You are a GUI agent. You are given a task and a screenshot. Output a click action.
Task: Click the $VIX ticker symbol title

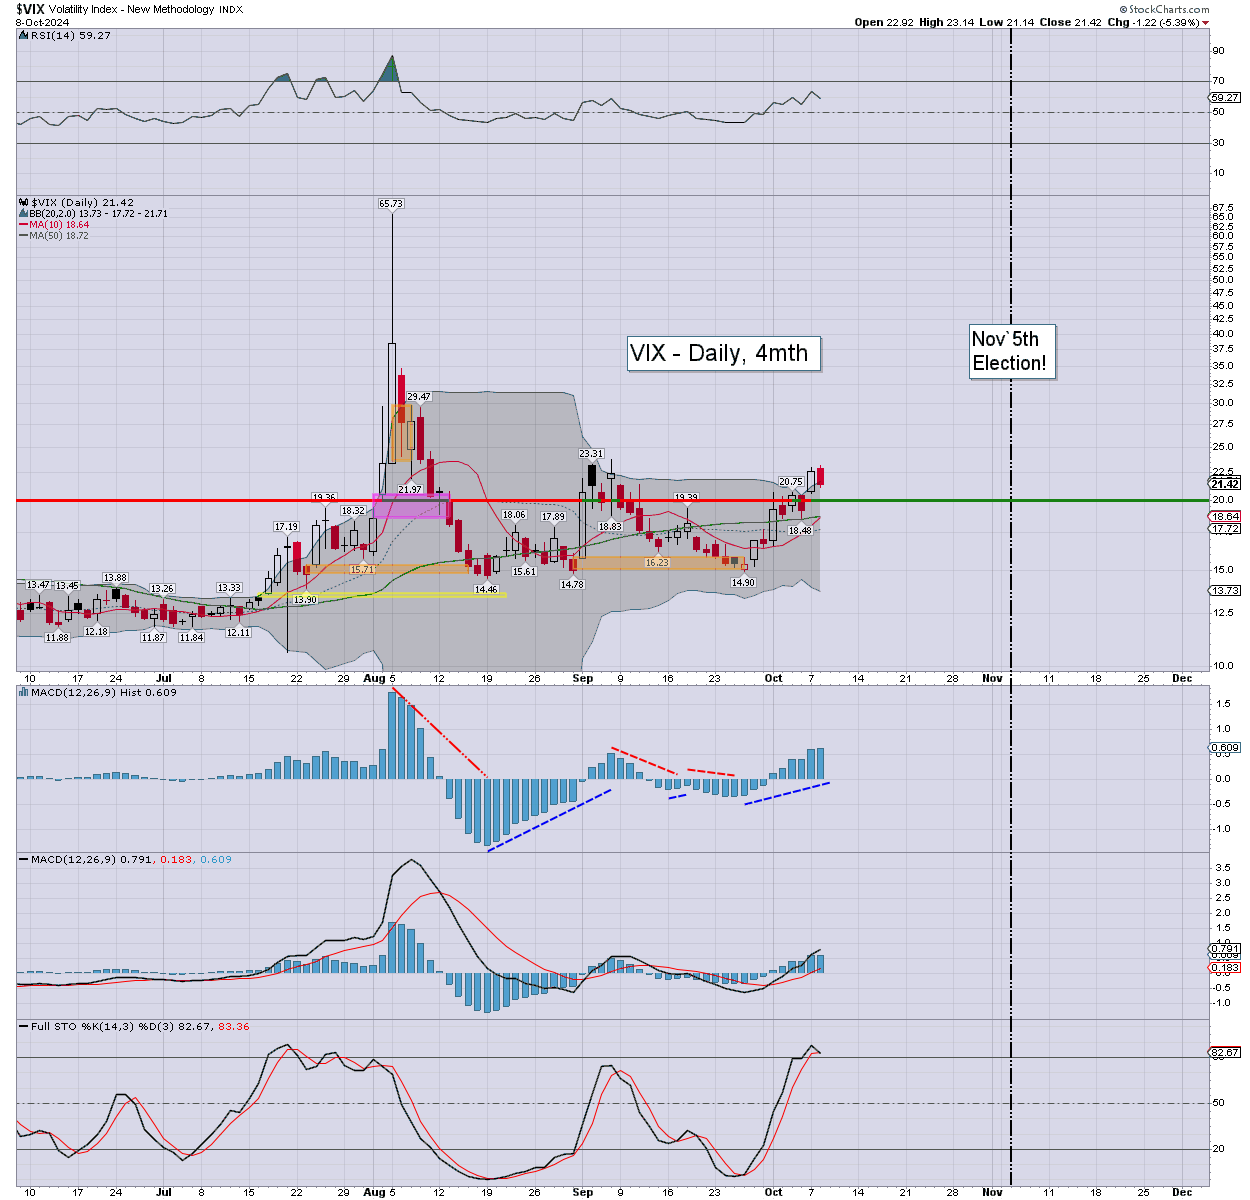[x=30, y=9]
